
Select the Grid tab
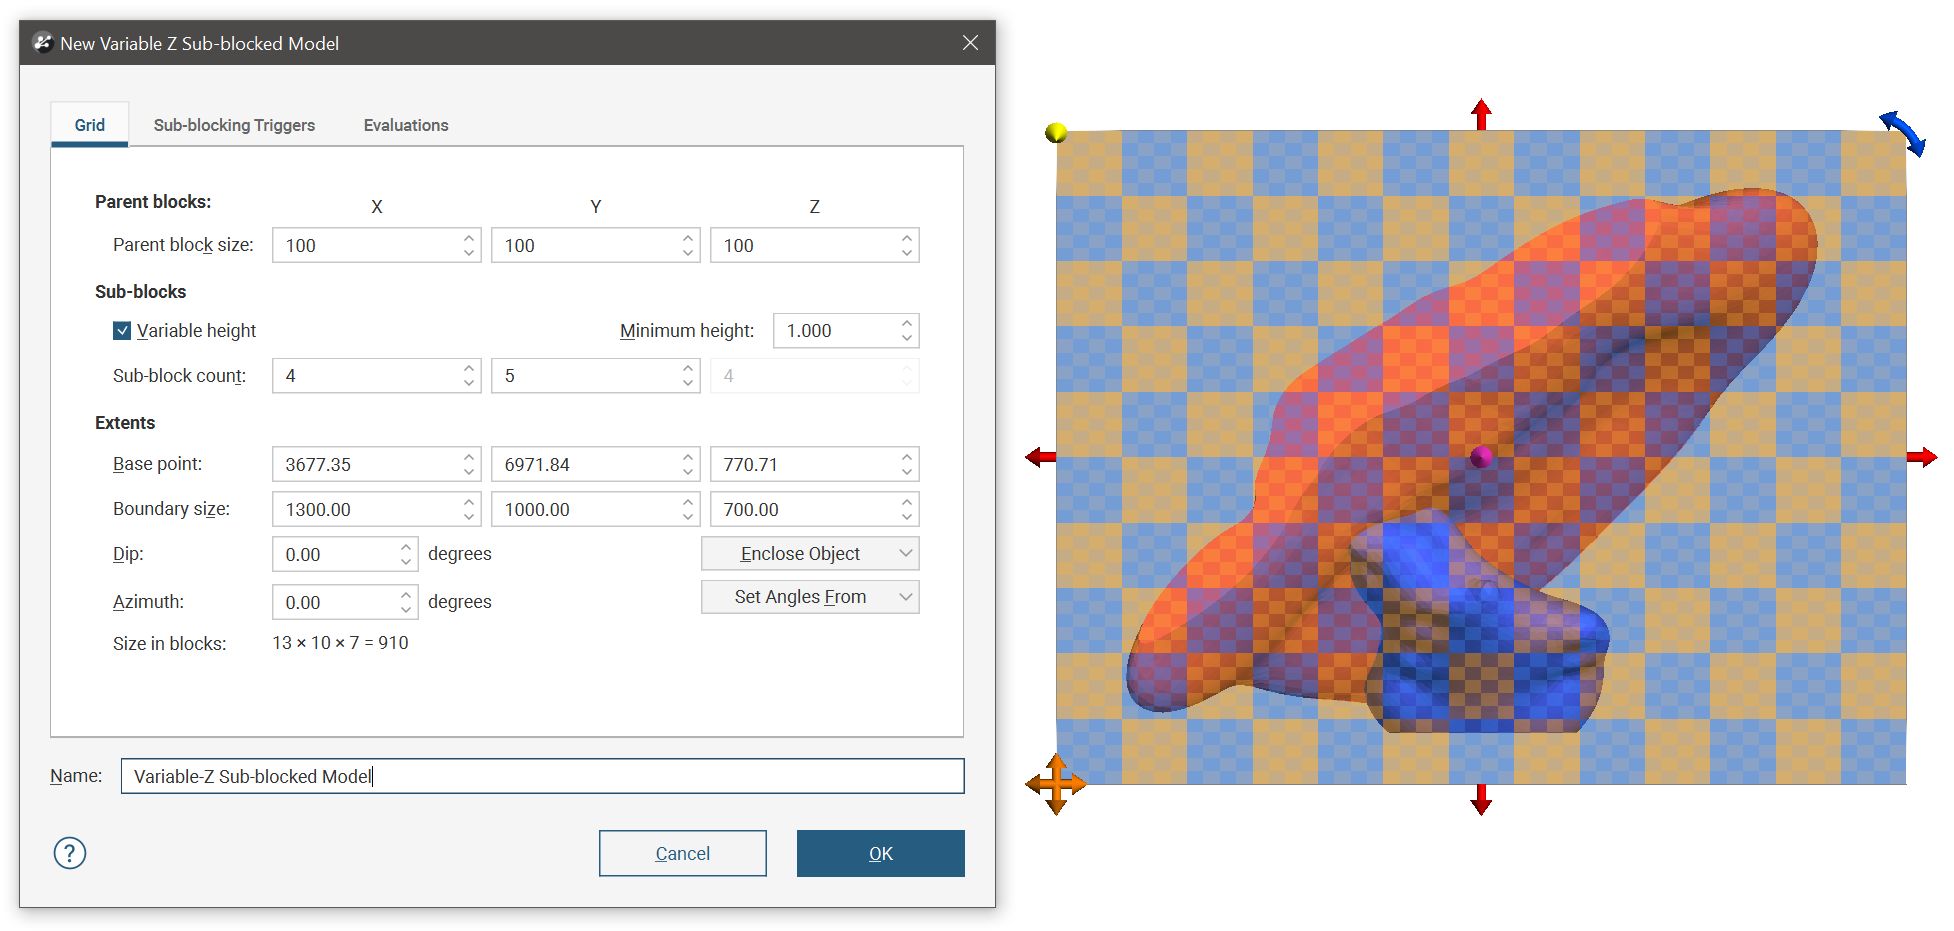coord(90,125)
